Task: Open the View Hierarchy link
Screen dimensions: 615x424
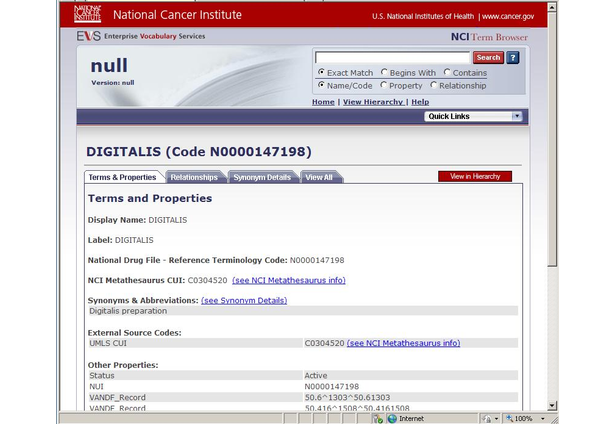Action: click(373, 102)
